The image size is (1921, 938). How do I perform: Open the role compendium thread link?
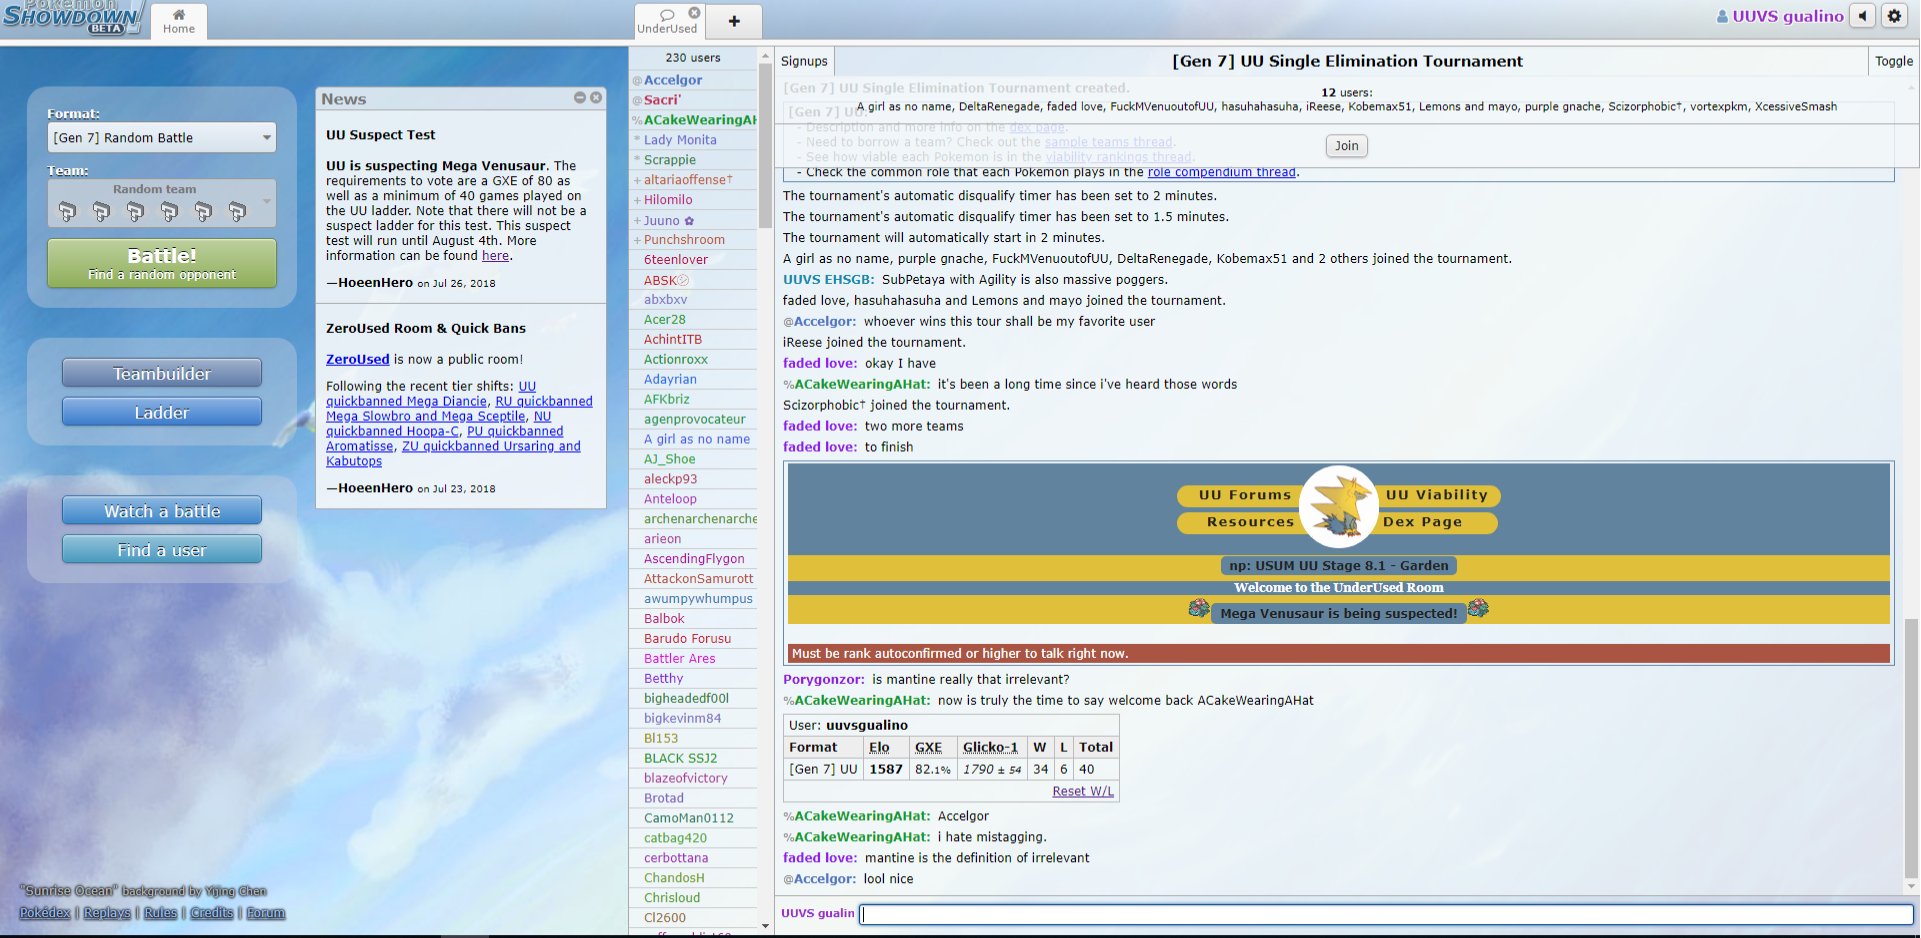(1221, 172)
